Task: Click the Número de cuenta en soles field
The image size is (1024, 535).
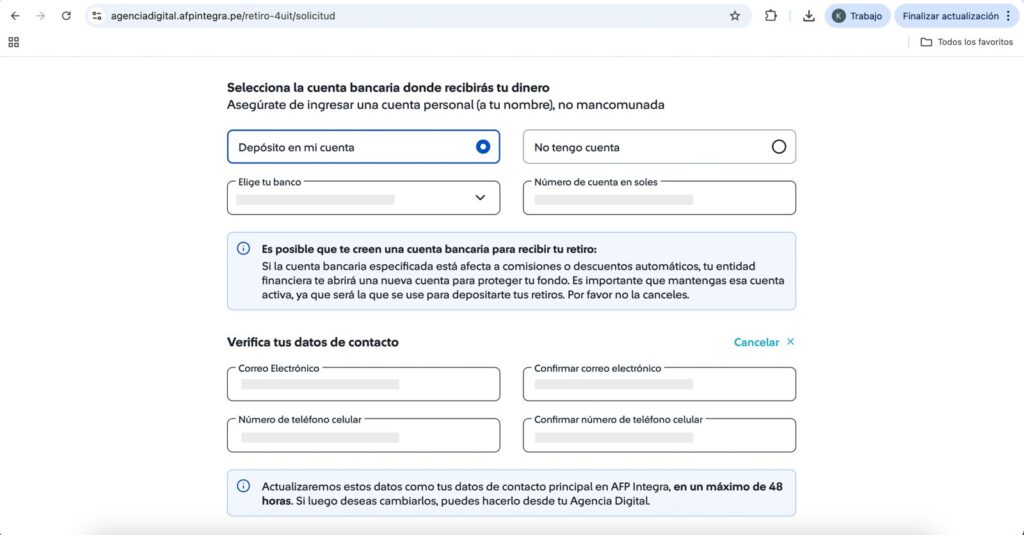Action: tap(659, 198)
